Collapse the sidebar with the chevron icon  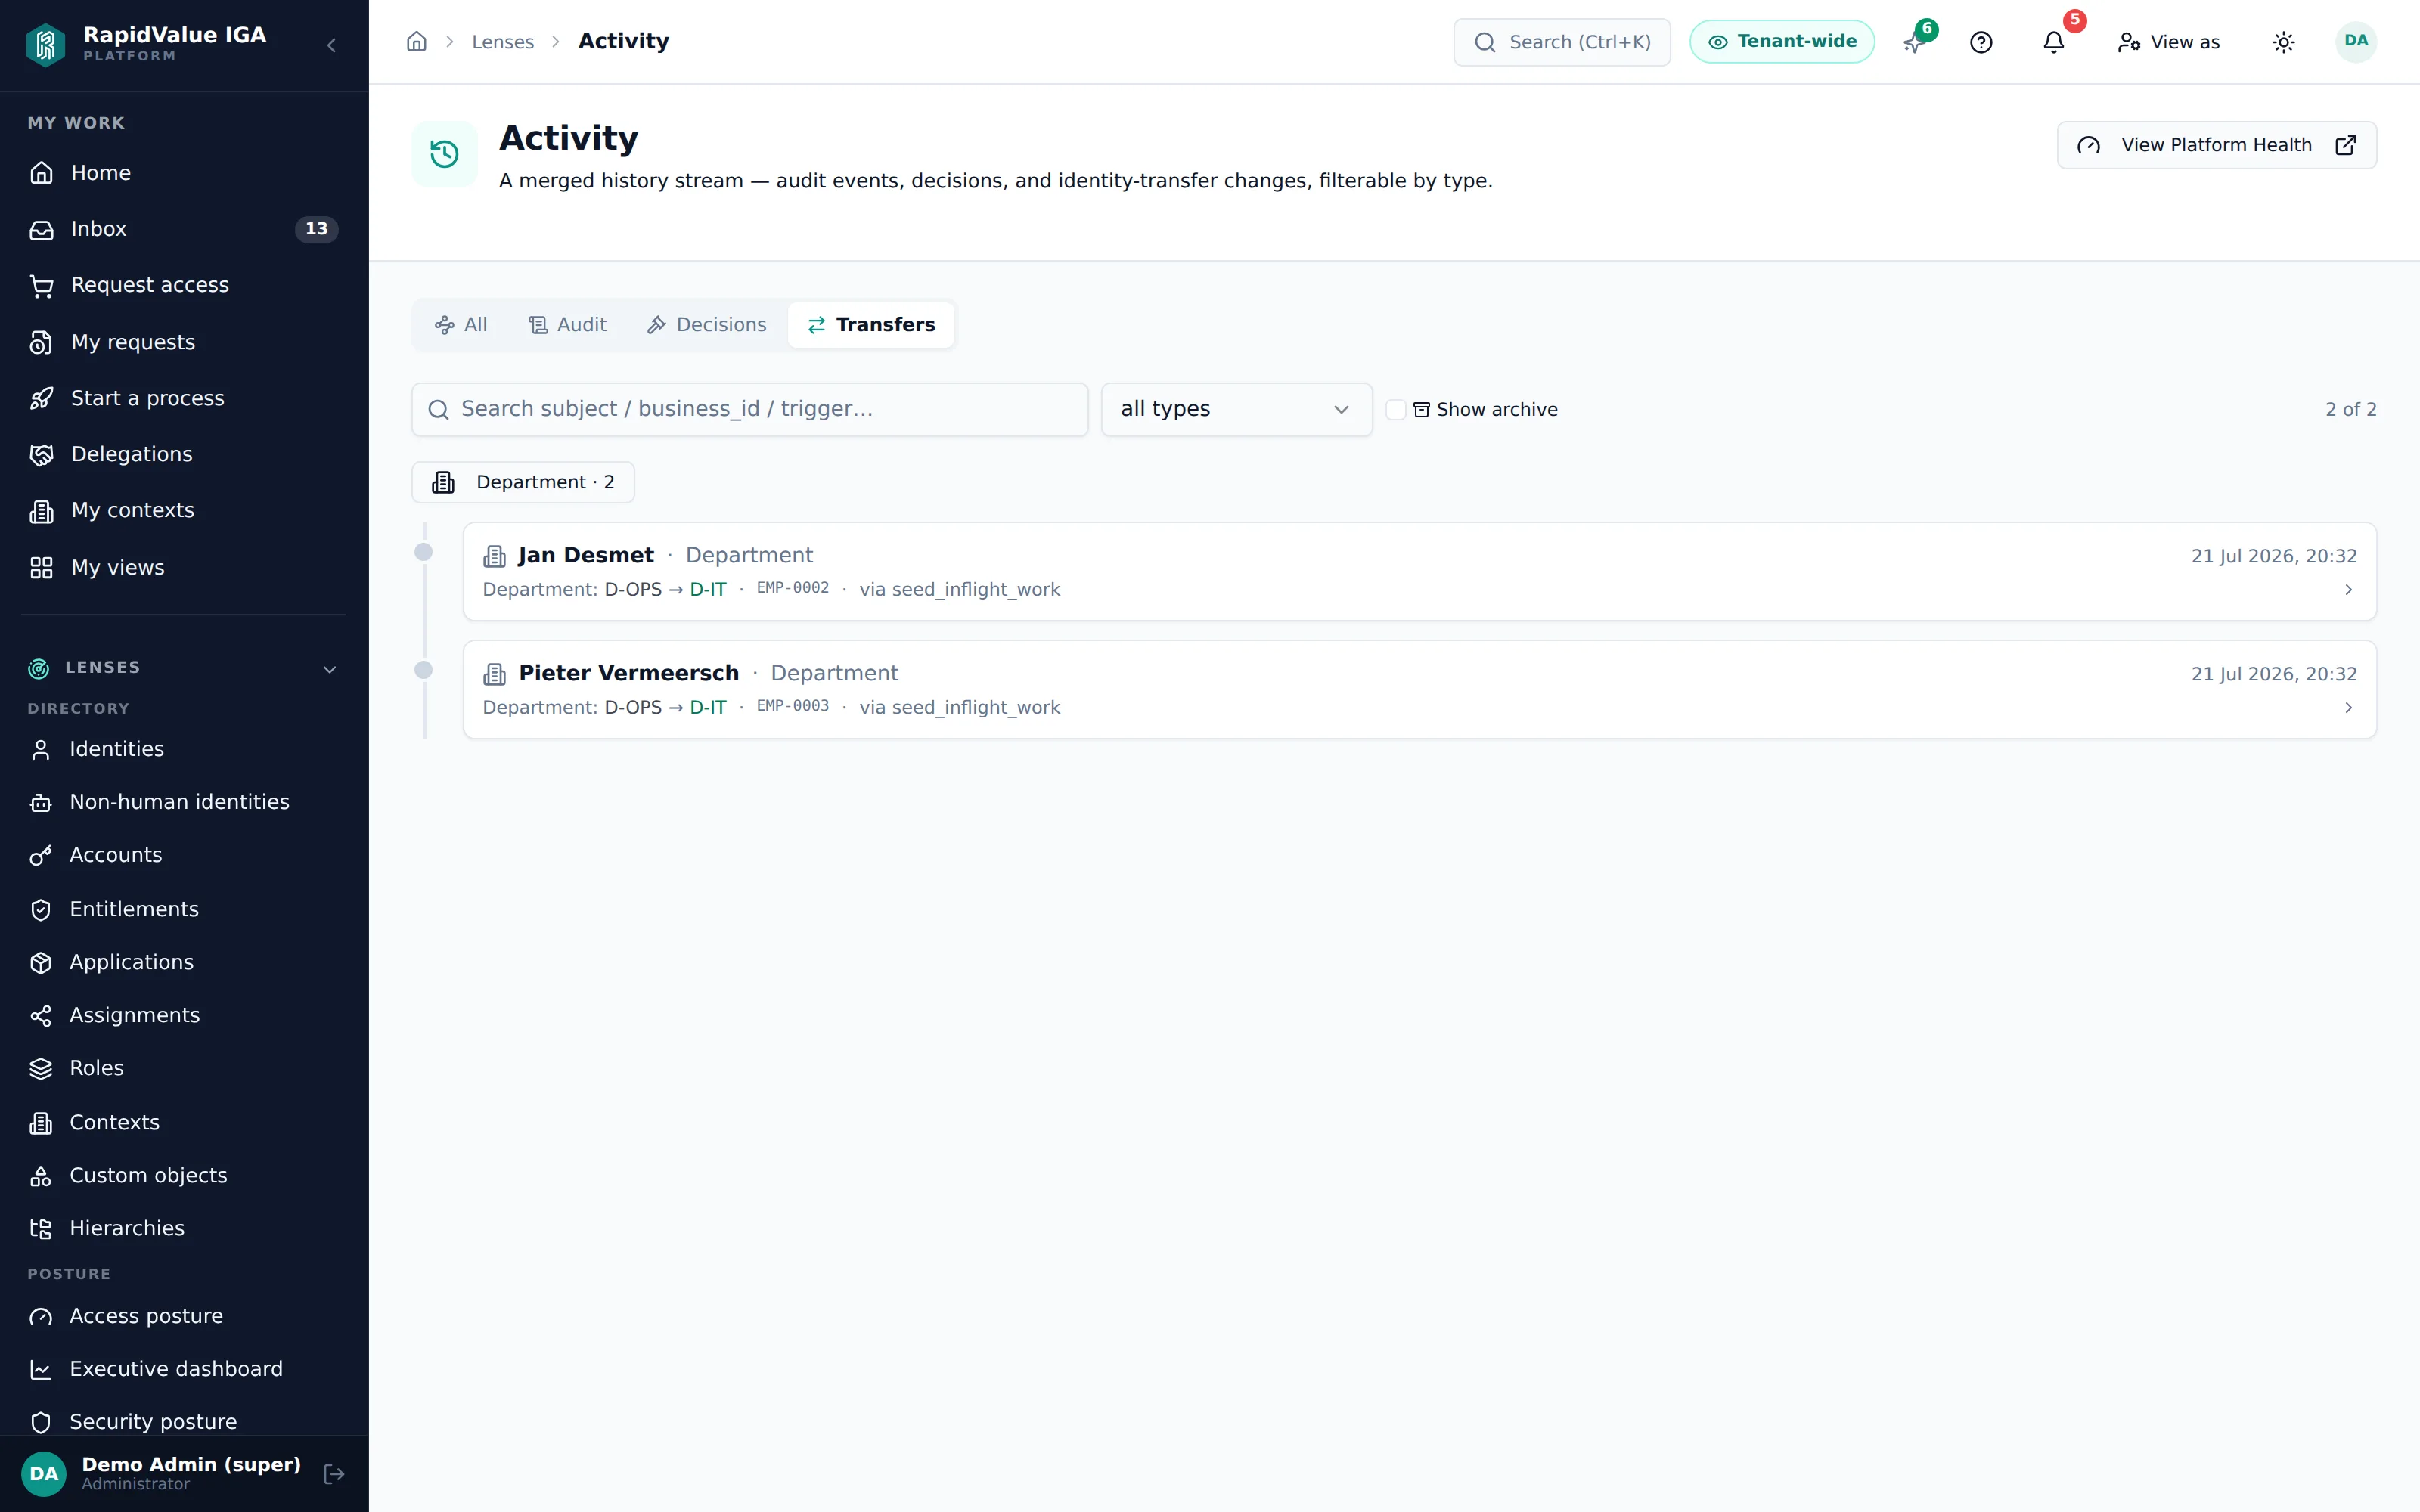coord(331,45)
